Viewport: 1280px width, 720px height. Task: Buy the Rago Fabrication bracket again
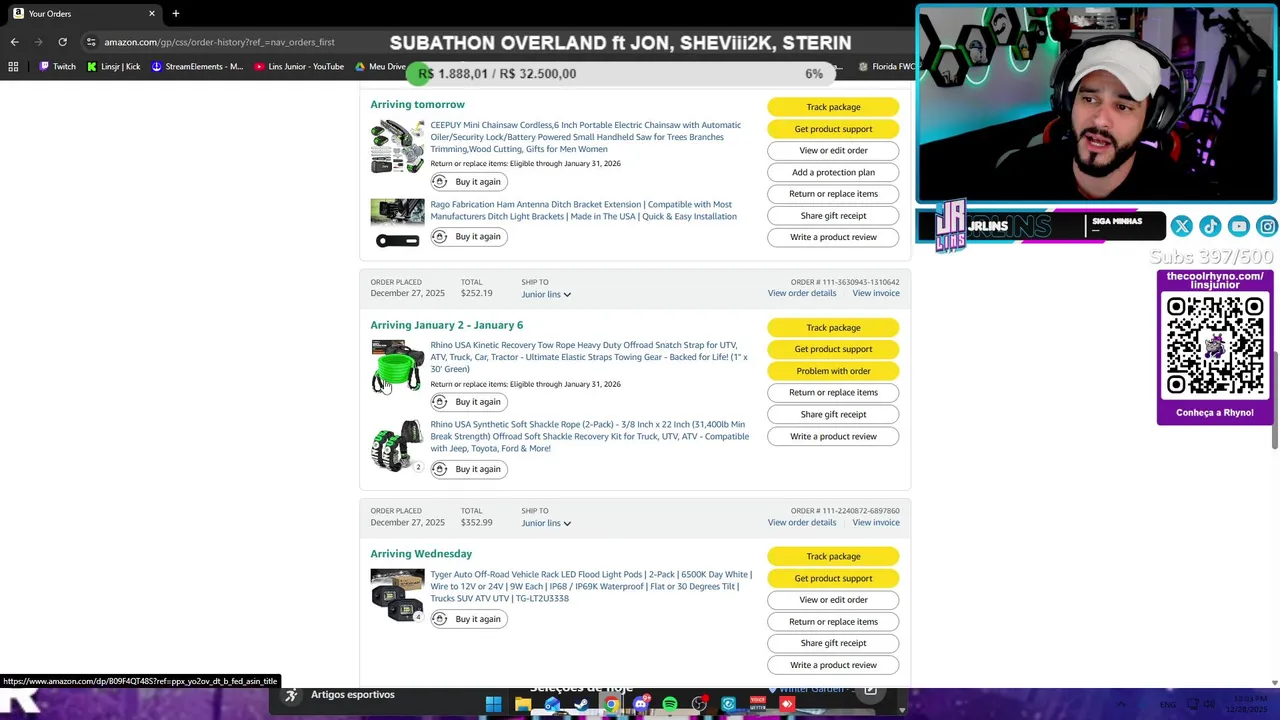click(x=469, y=237)
